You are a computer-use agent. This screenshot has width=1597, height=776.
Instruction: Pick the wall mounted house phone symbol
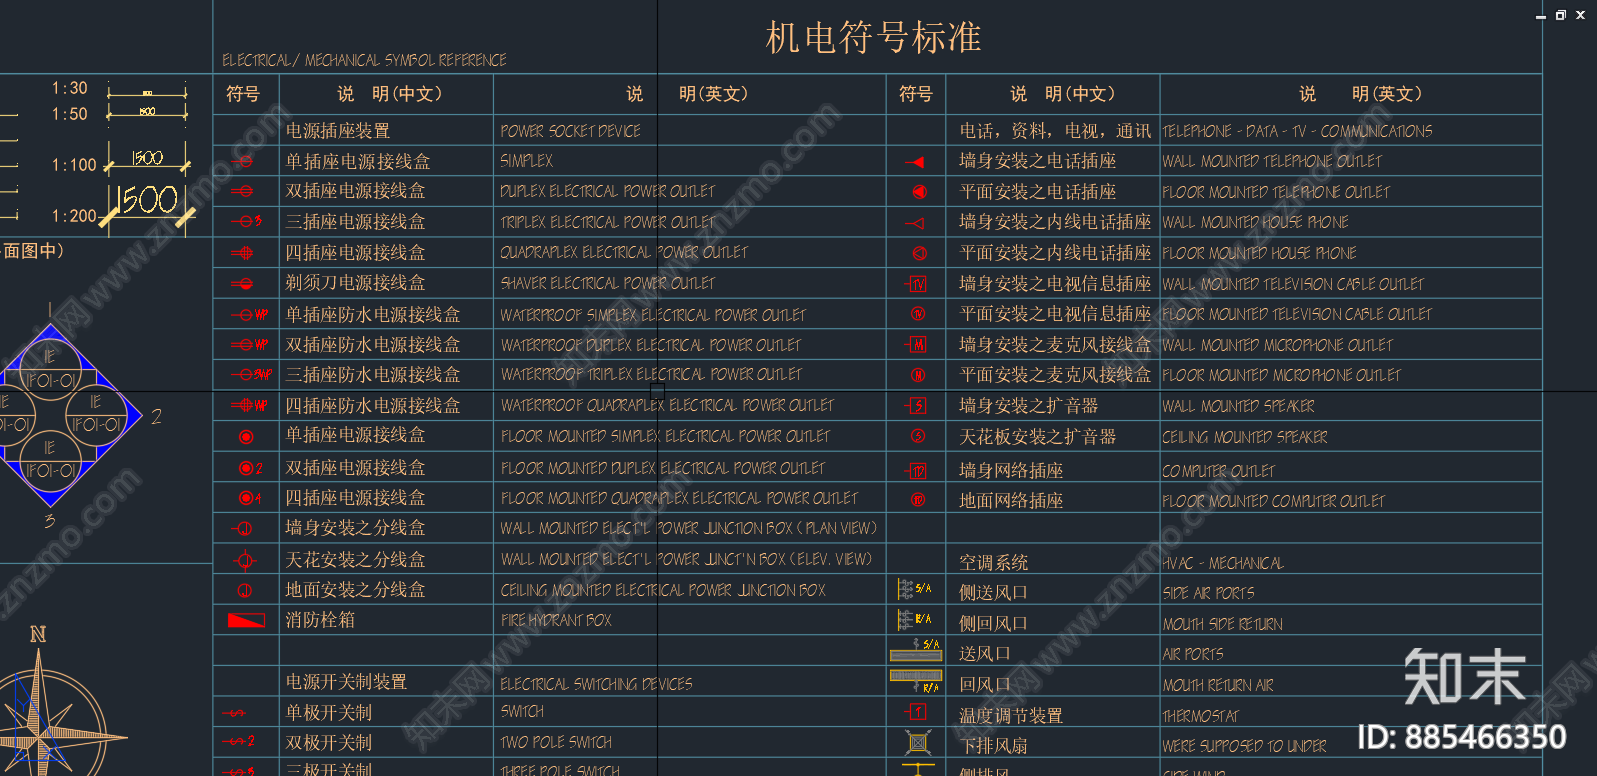(914, 223)
